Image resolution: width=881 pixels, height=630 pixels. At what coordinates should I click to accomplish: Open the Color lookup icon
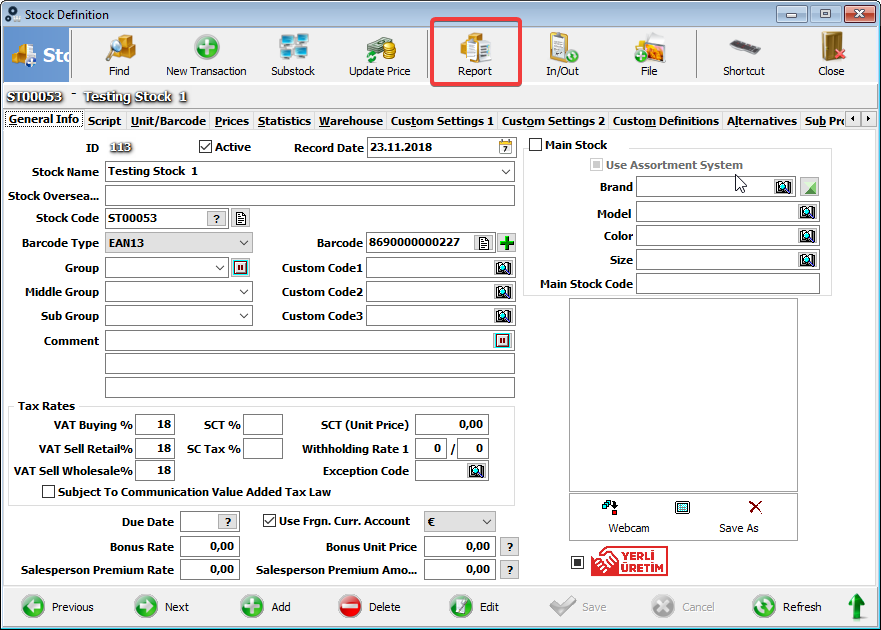(x=807, y=236)
